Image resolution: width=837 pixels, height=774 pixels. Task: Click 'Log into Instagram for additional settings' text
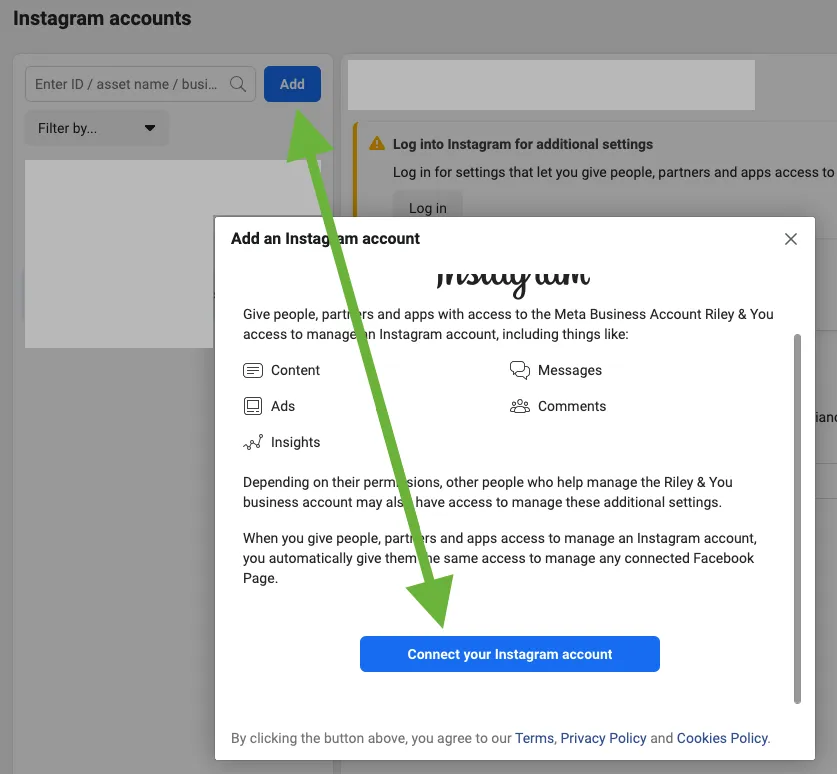[x=523, y=144]
